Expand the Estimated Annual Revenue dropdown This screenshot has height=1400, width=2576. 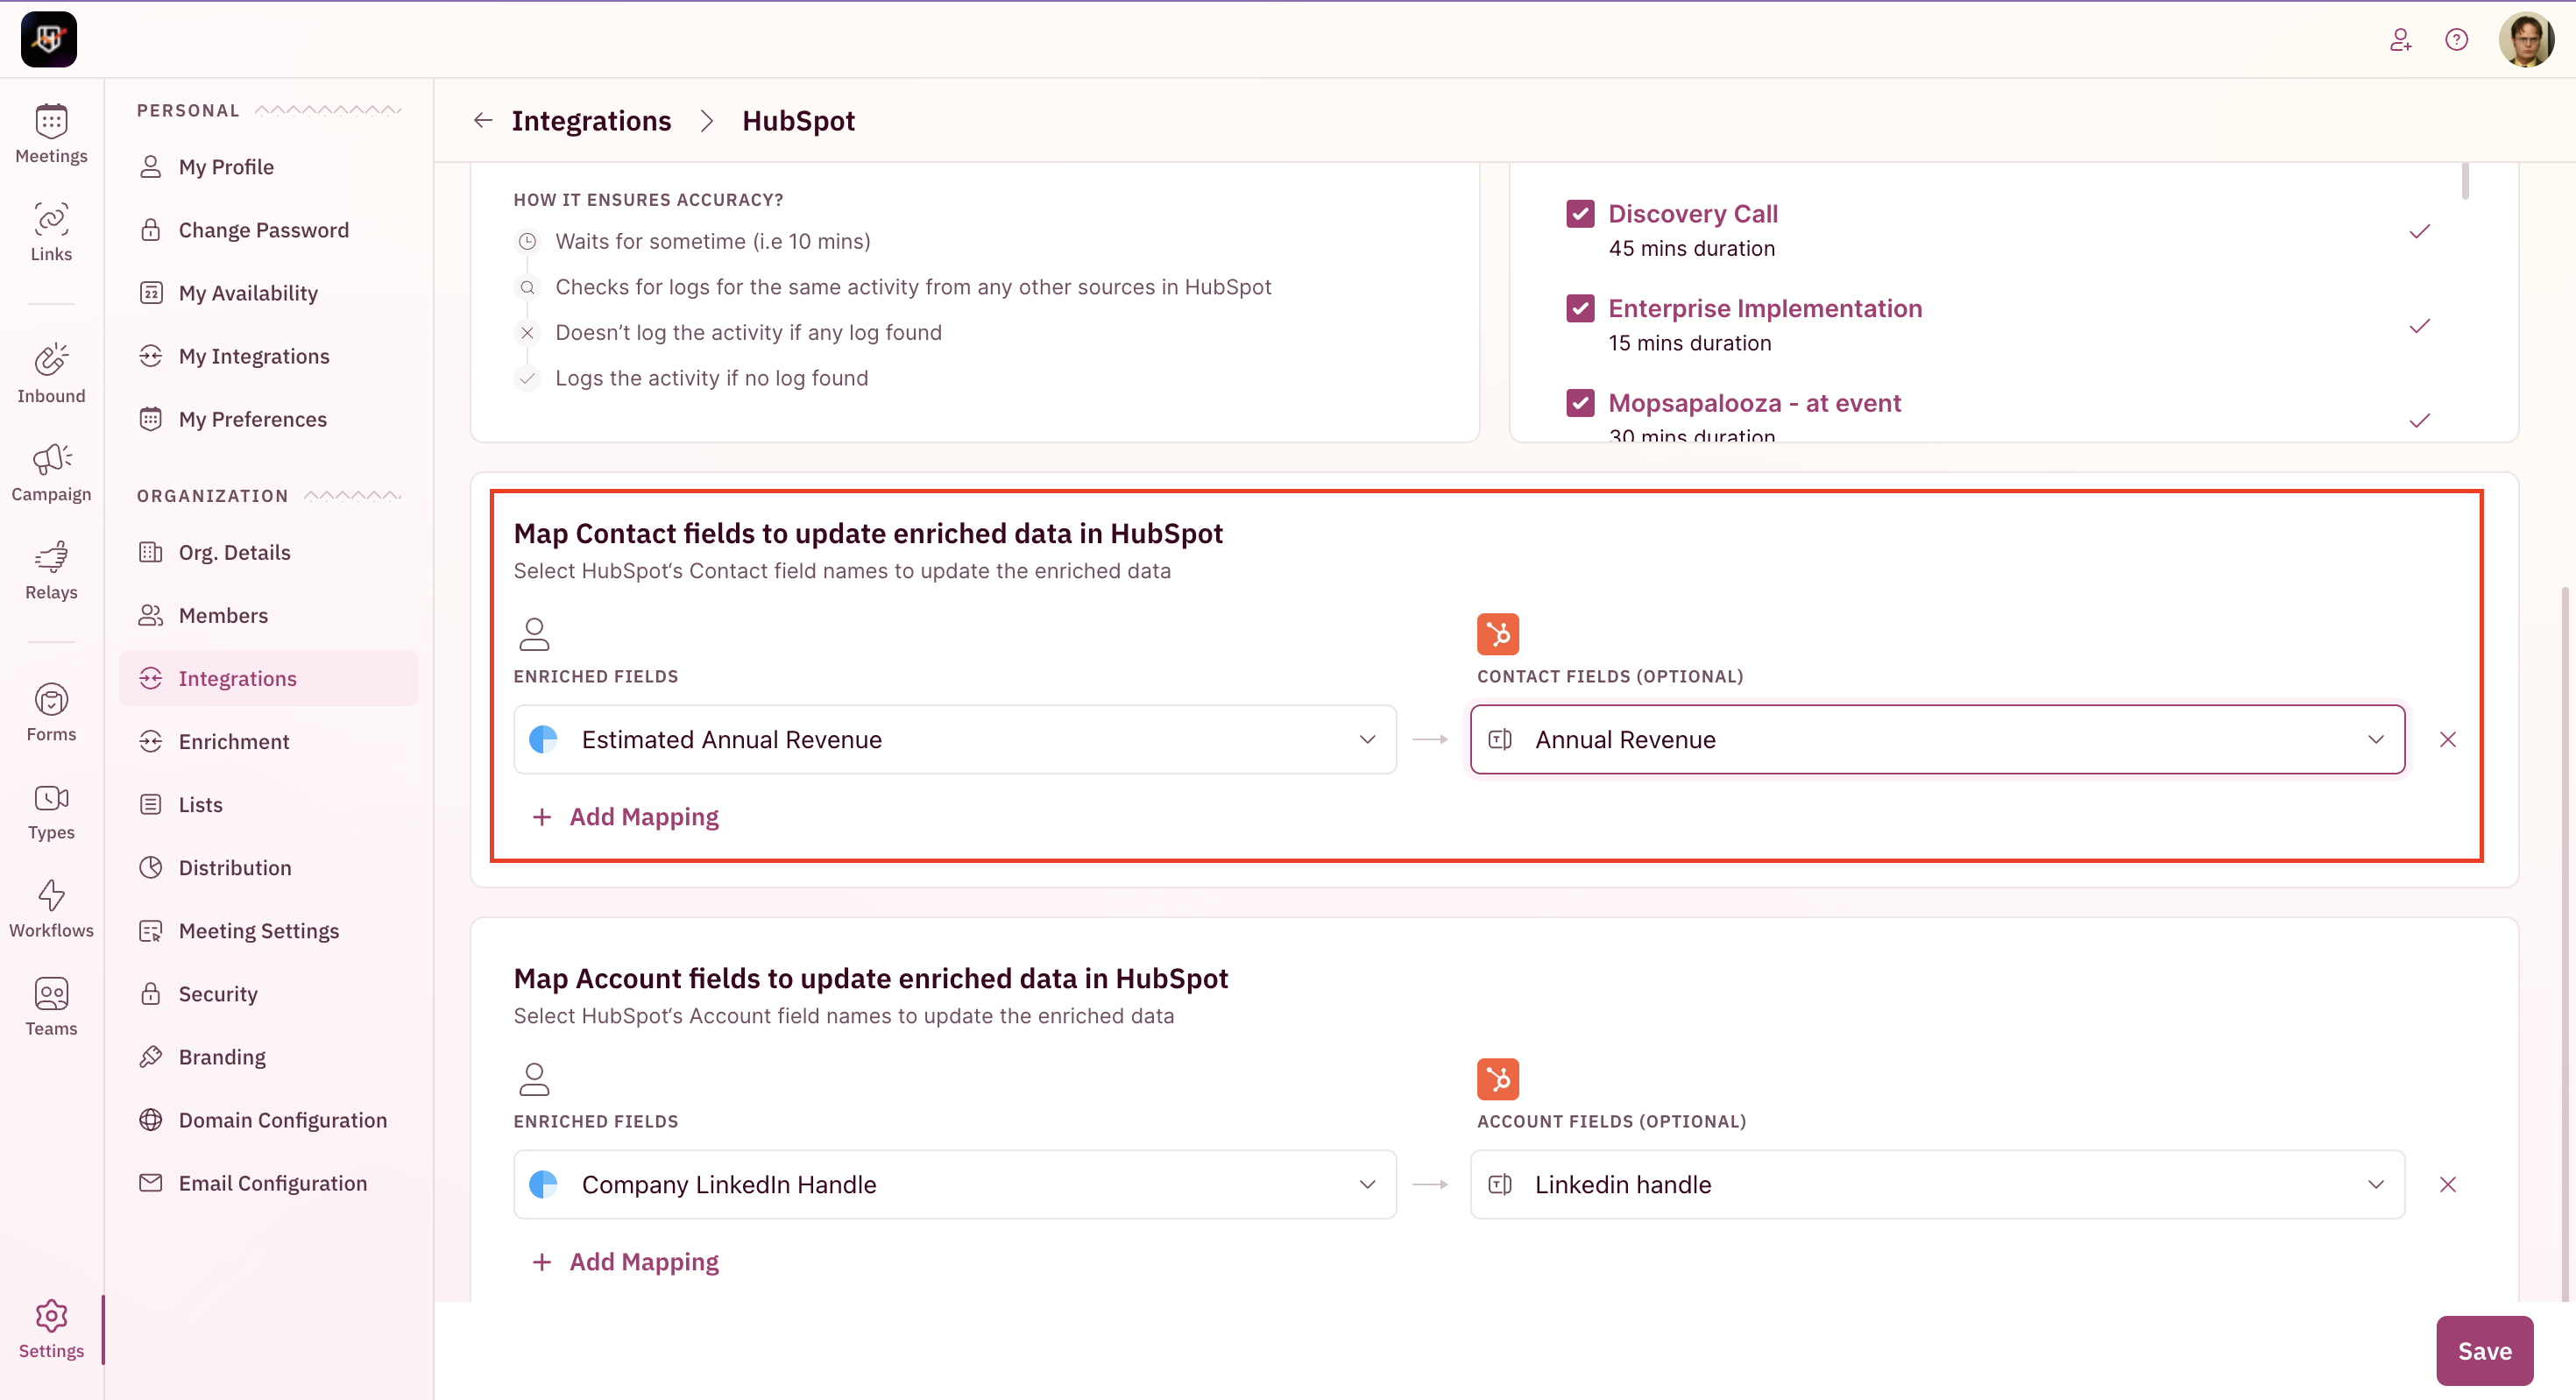click(x=954, y=739)
